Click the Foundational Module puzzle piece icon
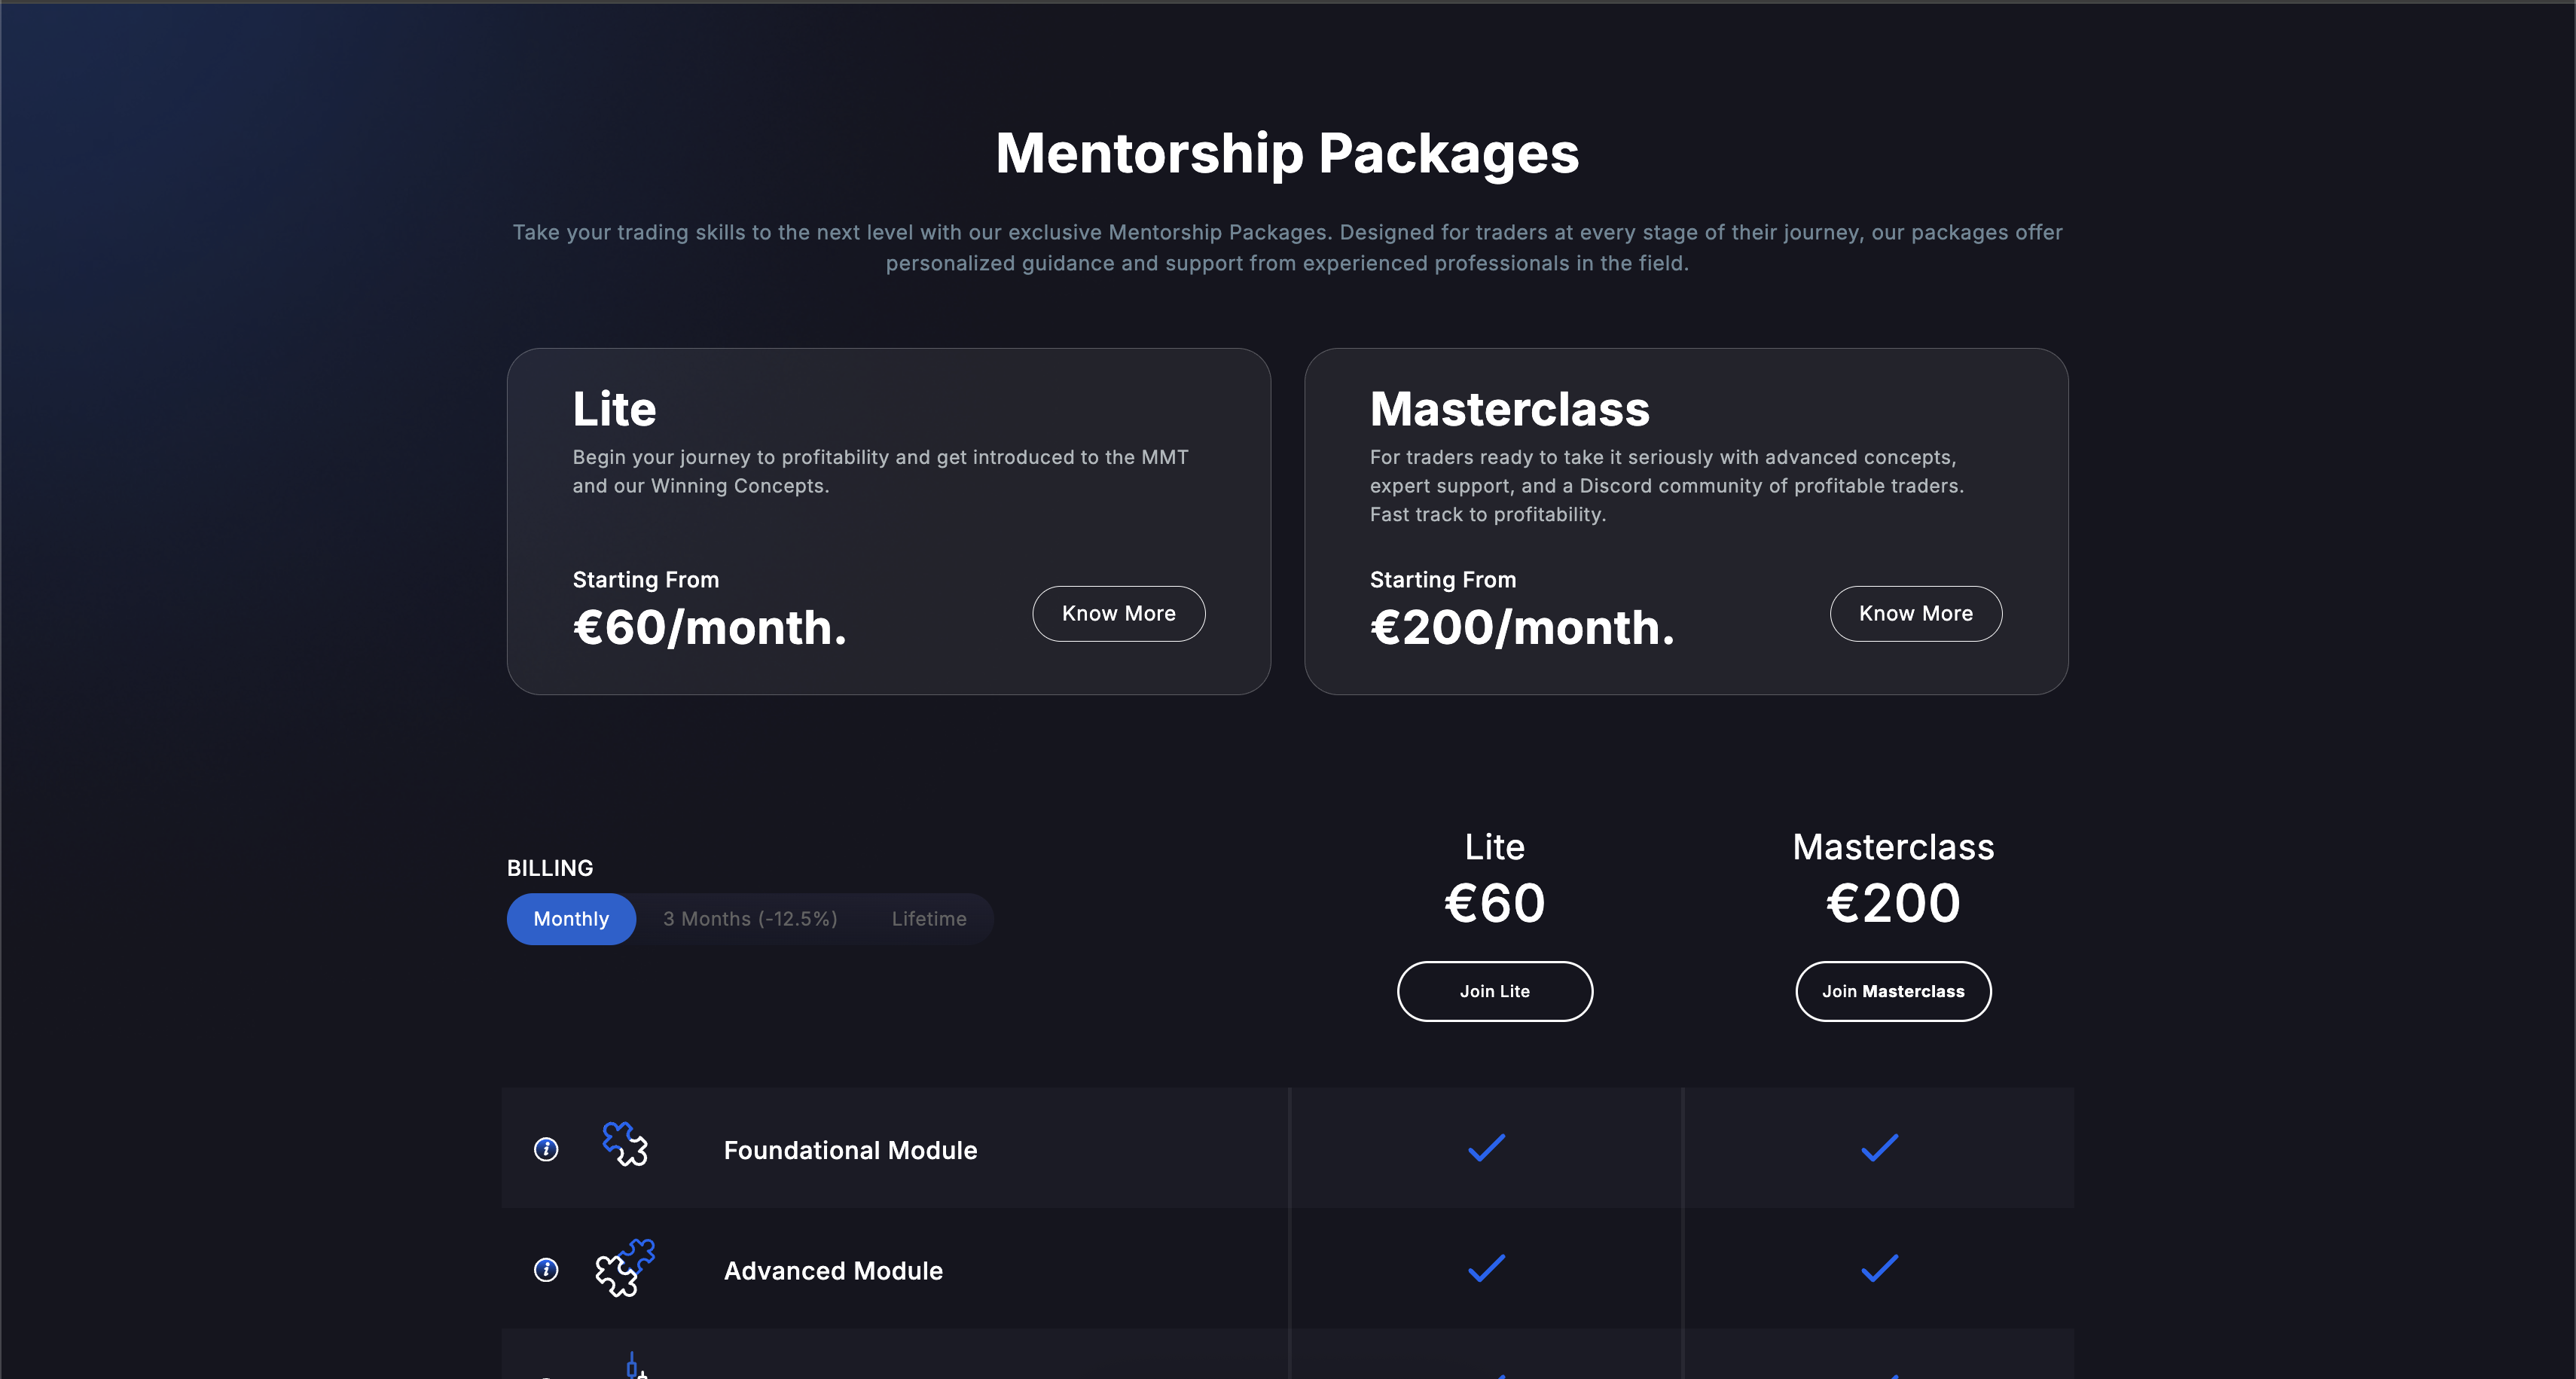 (625, 1144)
